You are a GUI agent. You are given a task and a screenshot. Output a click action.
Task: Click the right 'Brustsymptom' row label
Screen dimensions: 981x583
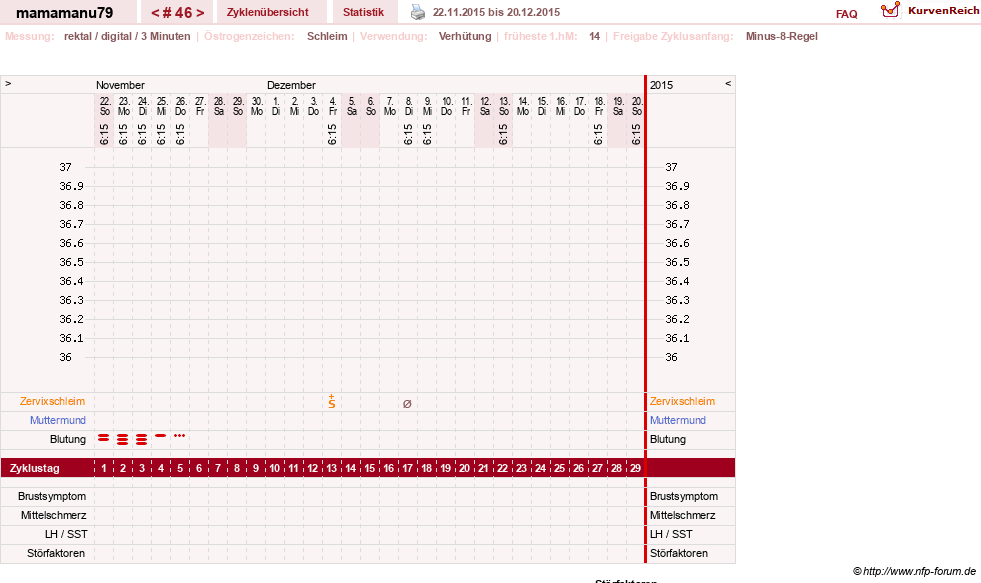coord(684,496)
